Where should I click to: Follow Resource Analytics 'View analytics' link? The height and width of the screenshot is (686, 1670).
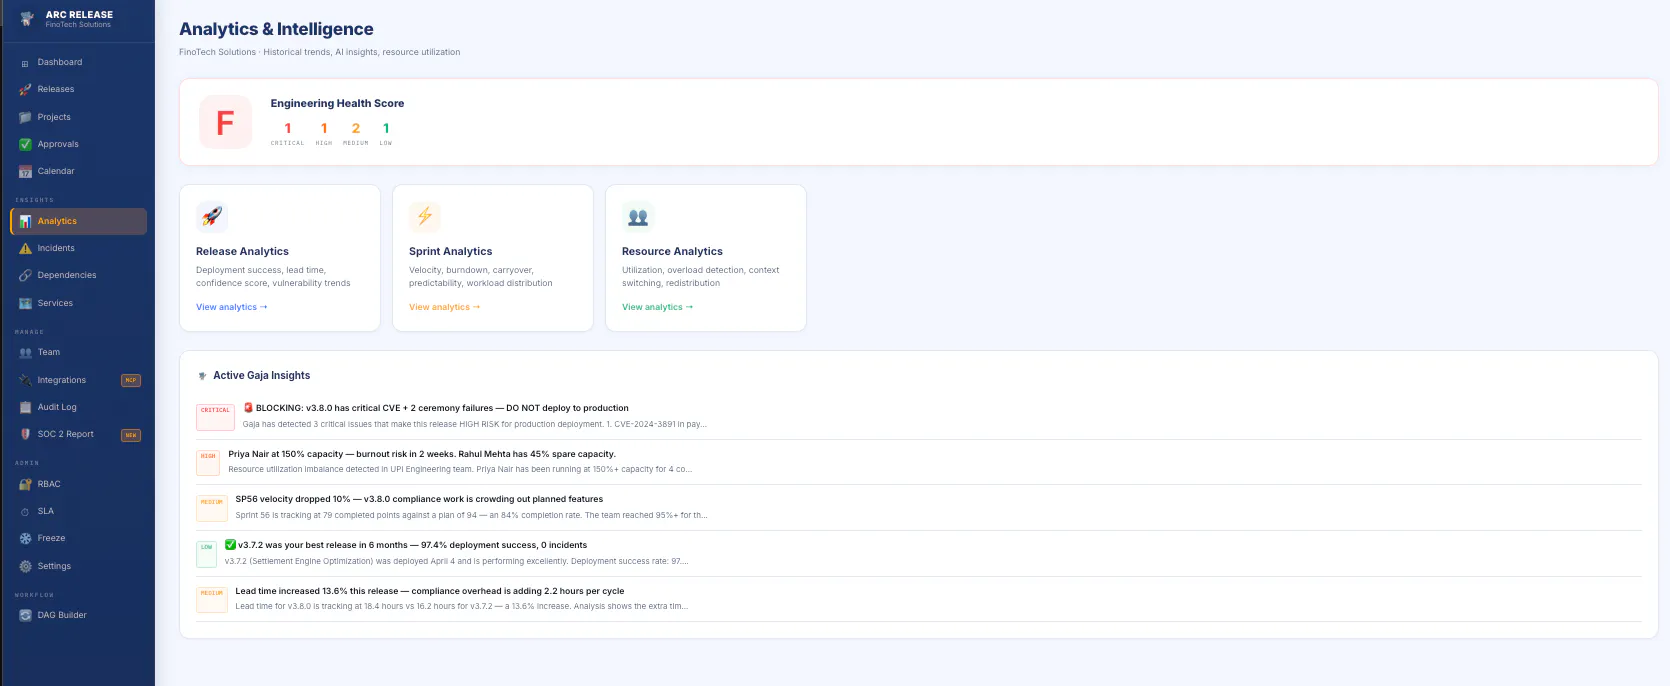[658, 307]
